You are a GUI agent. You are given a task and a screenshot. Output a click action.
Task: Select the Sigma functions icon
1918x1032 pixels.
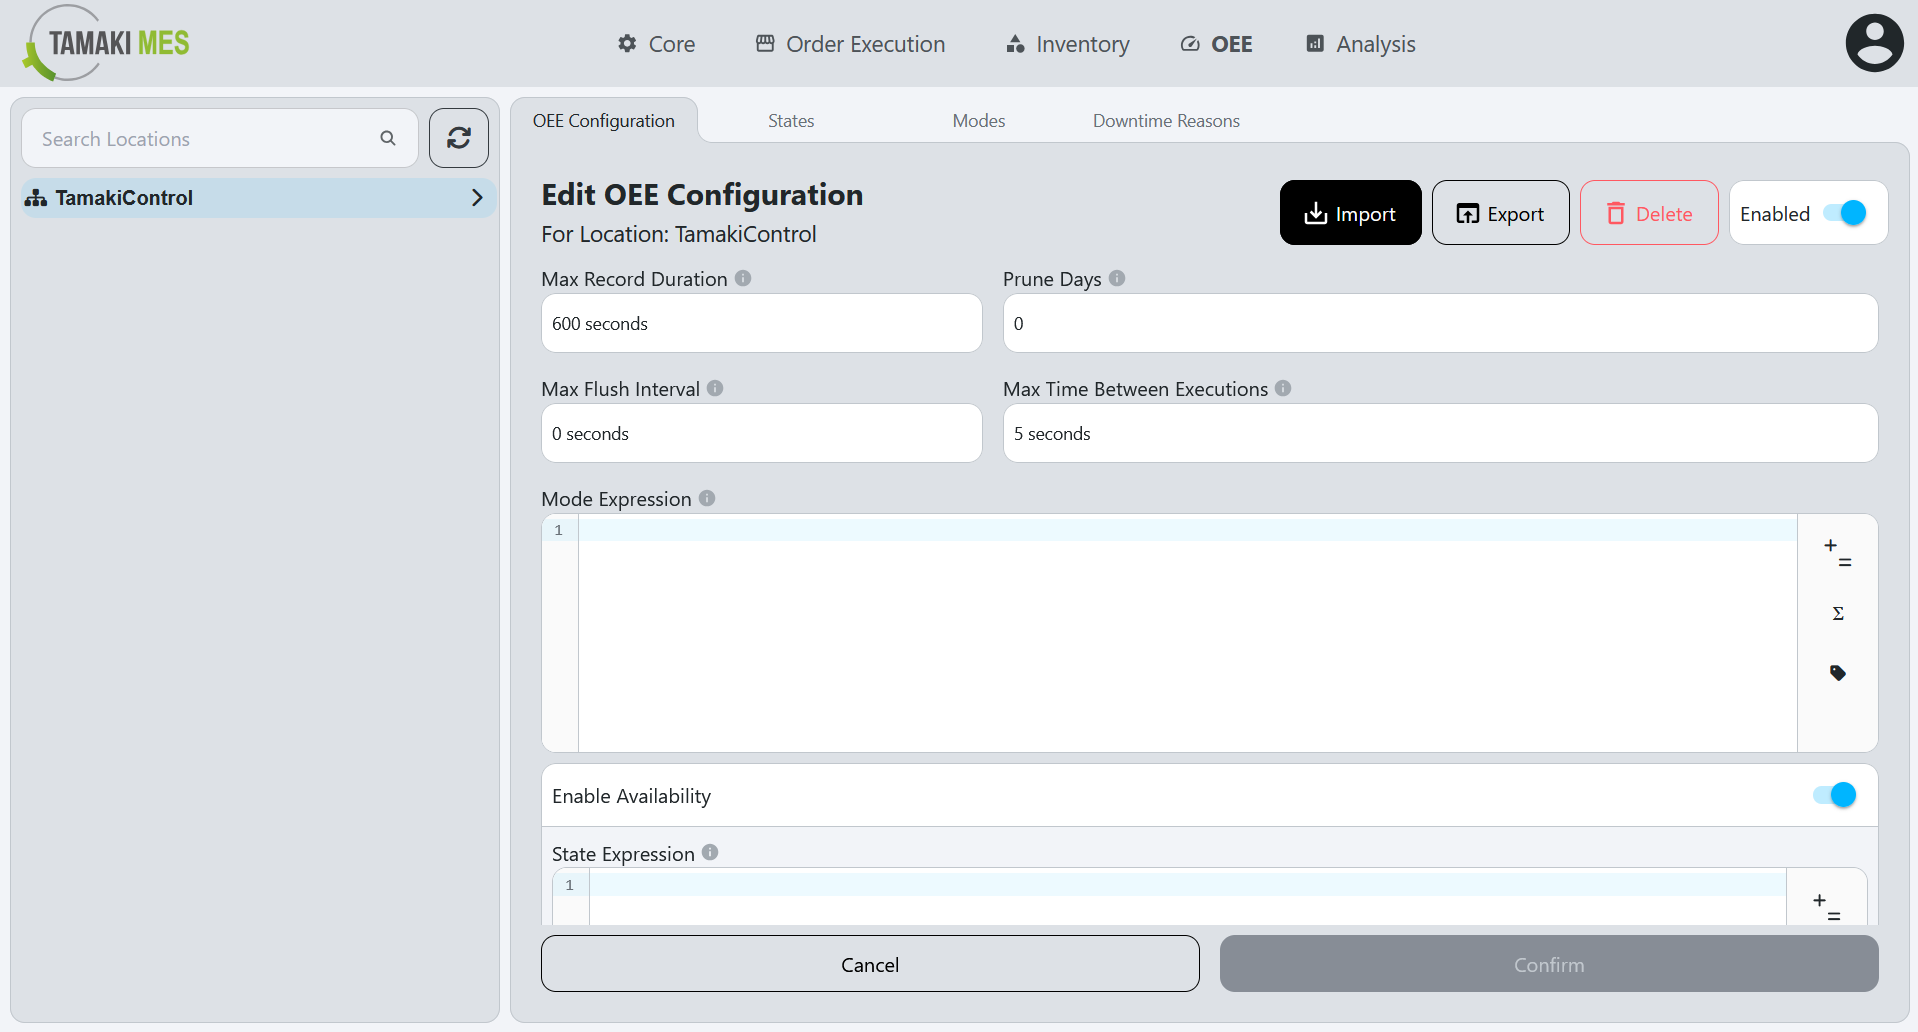click(1837, 612)
